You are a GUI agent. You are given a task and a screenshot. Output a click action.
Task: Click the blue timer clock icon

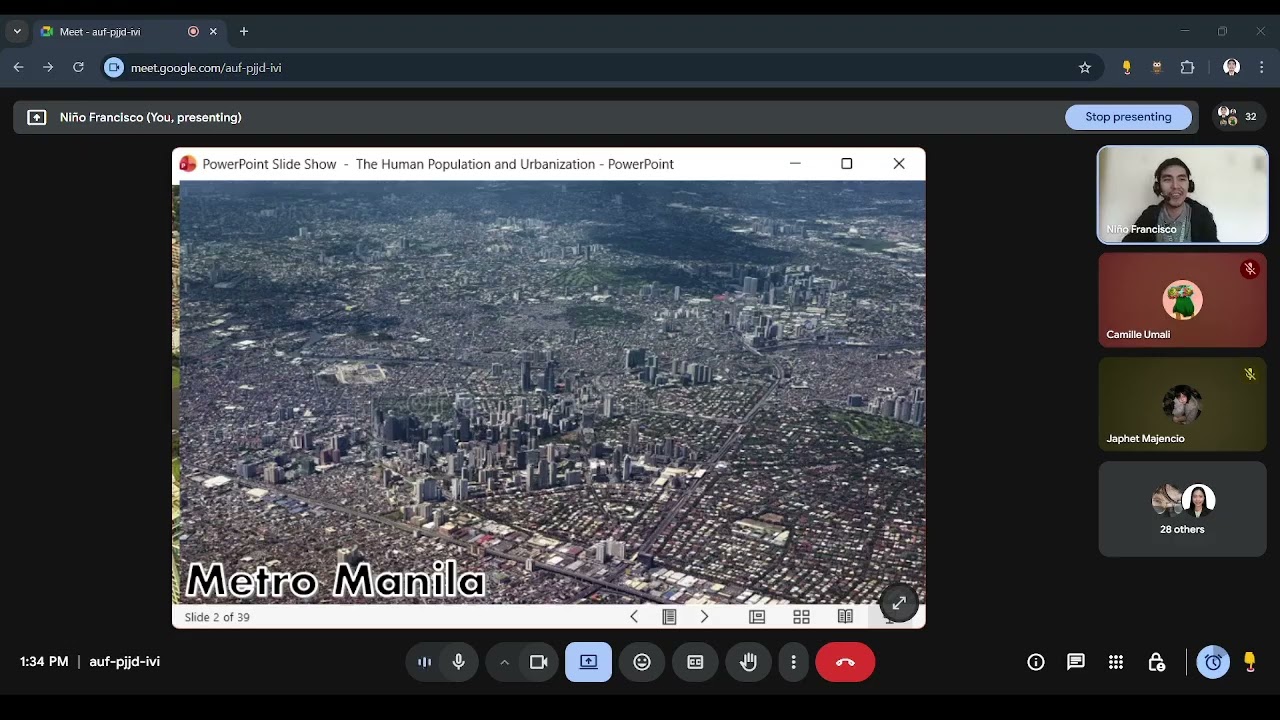tap(1213, 662)
